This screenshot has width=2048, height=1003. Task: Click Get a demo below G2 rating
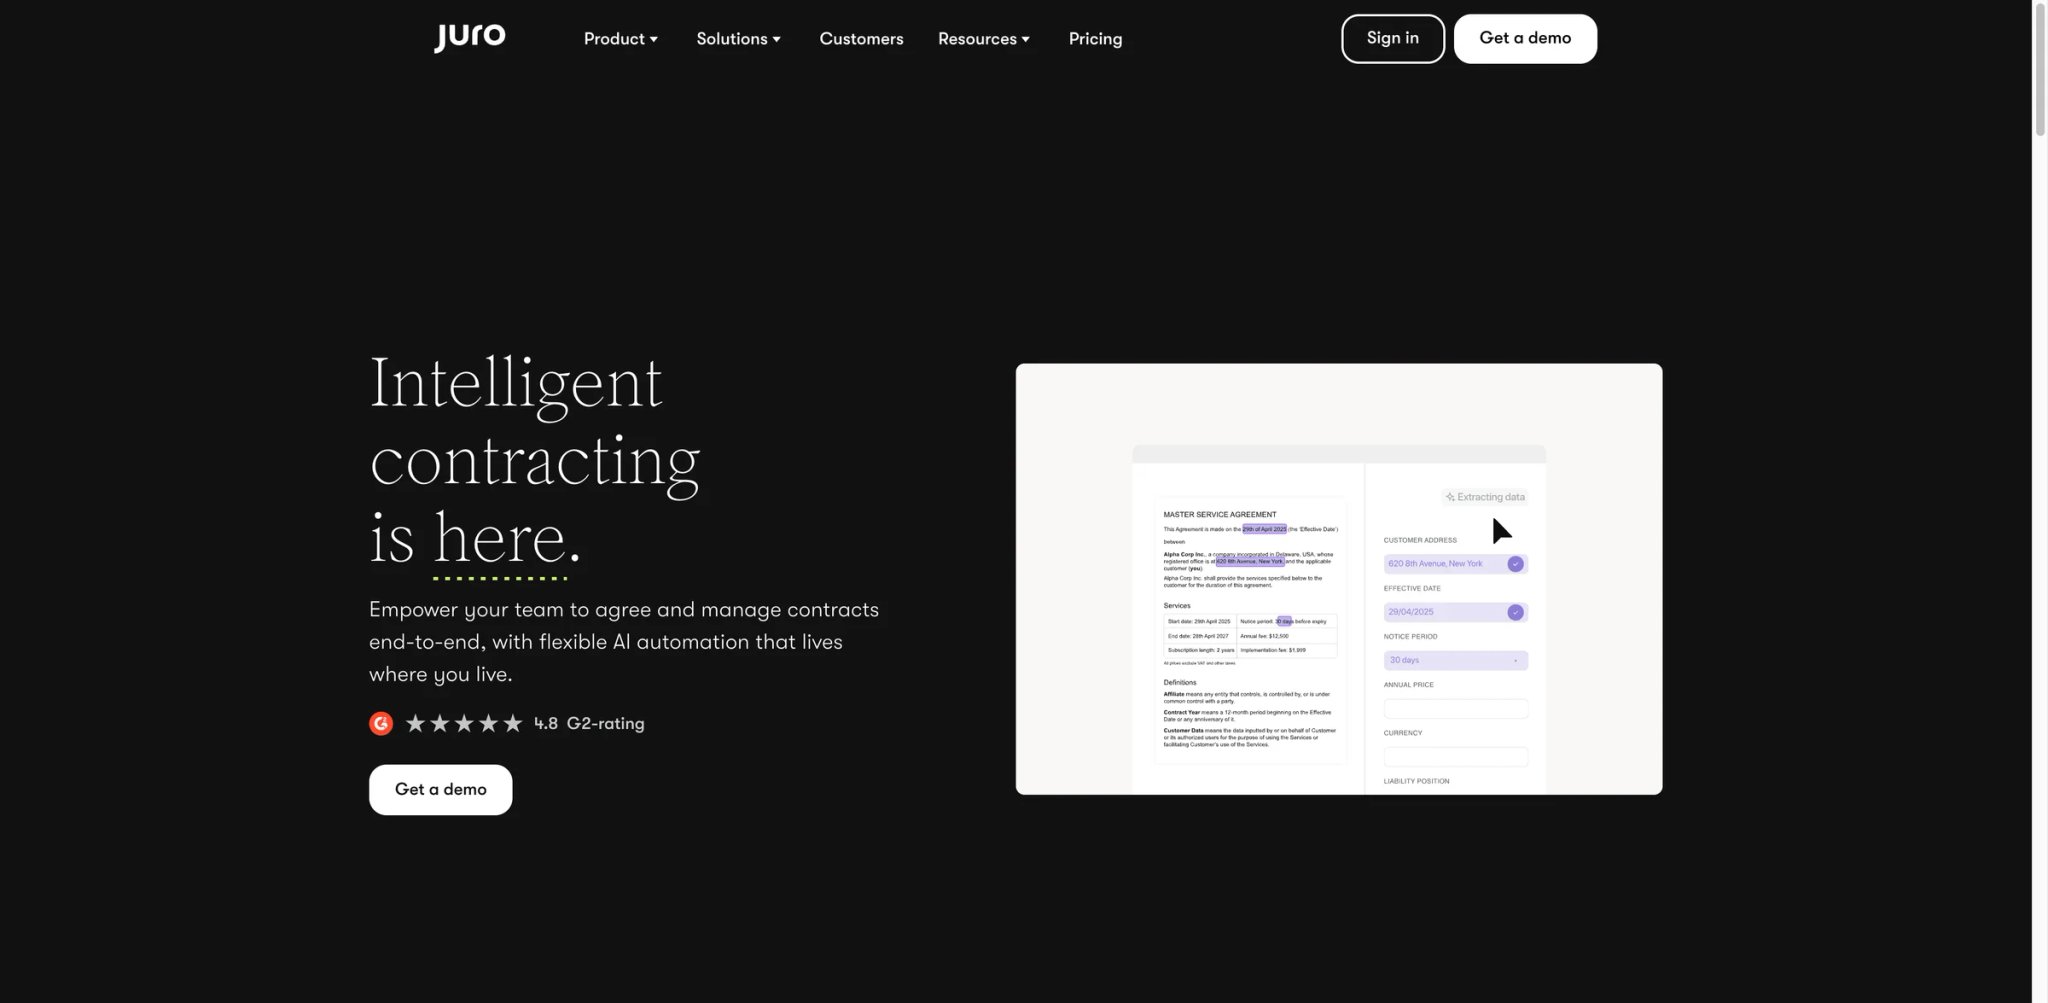(440, 789)
